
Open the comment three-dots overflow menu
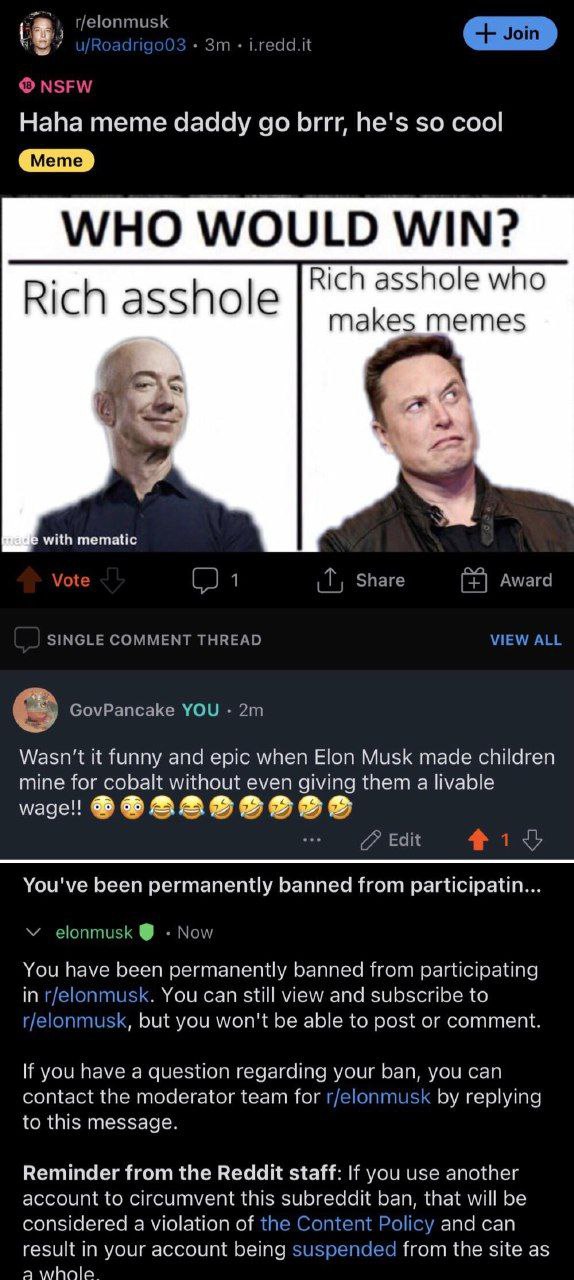click(312, 840)
